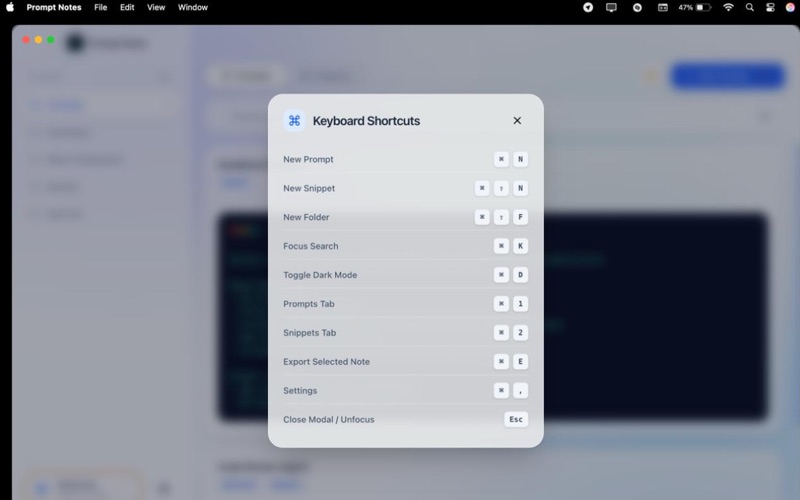Click the battery status in the menu bar

click(694, 7)
